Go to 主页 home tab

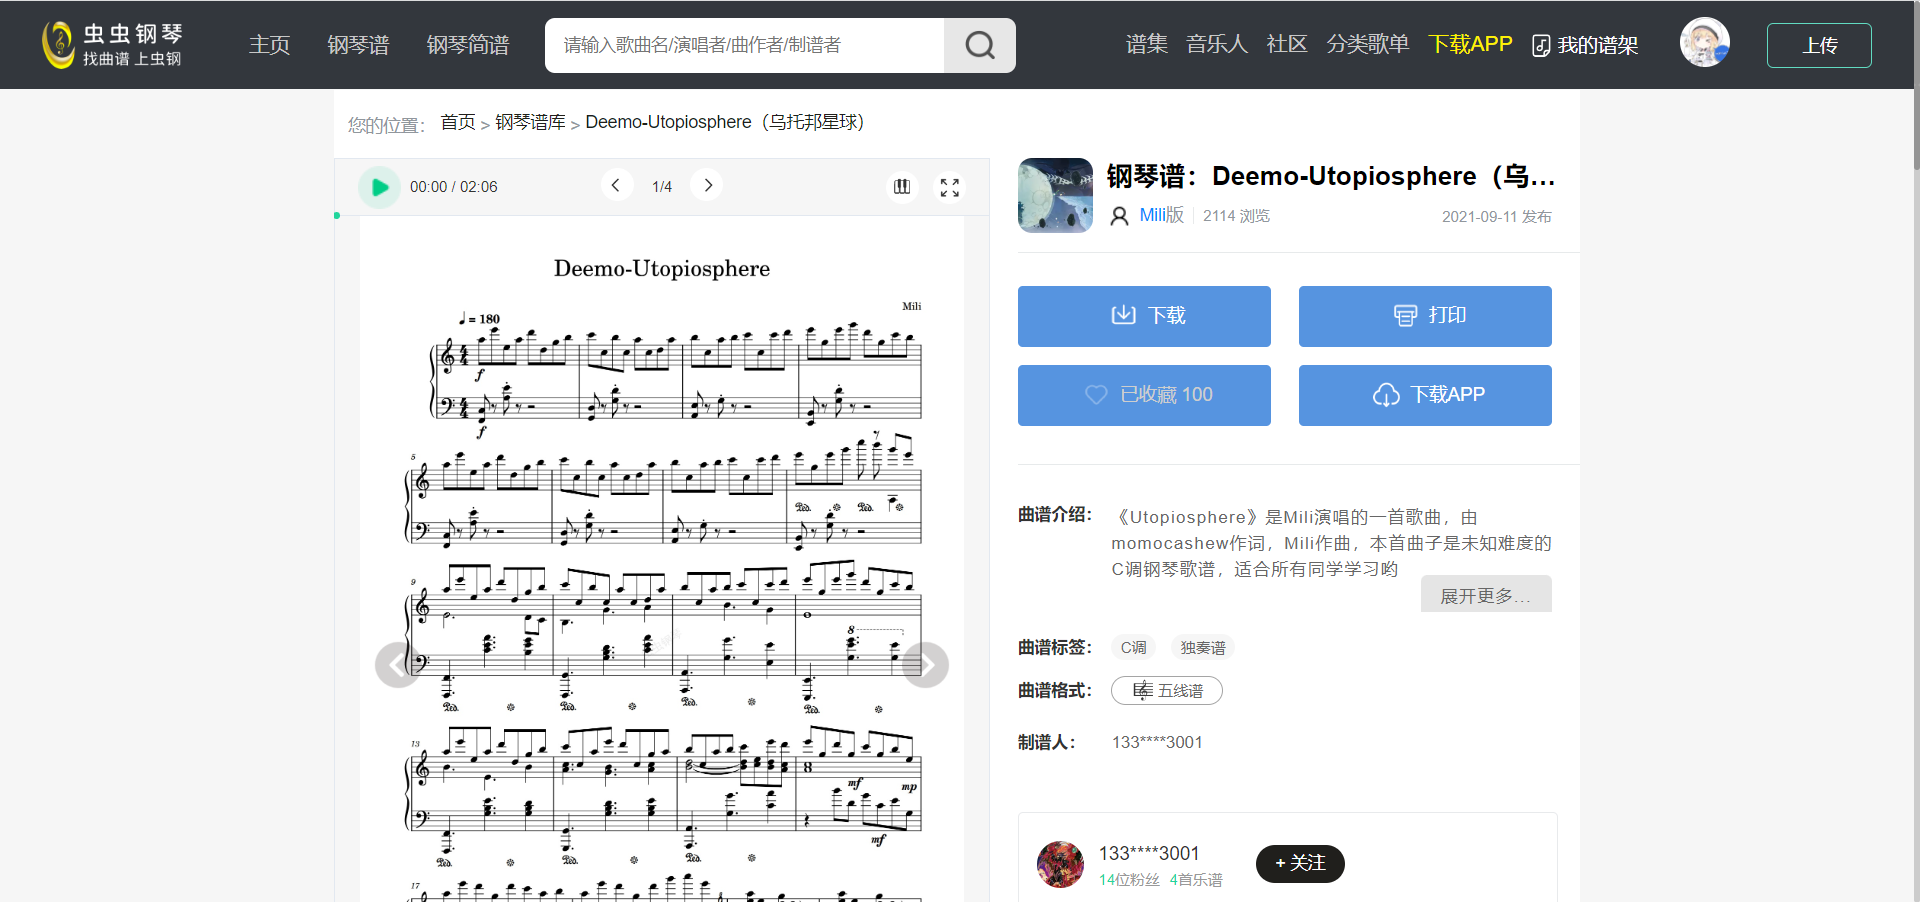pyautogui.click(x=270, y=45)
